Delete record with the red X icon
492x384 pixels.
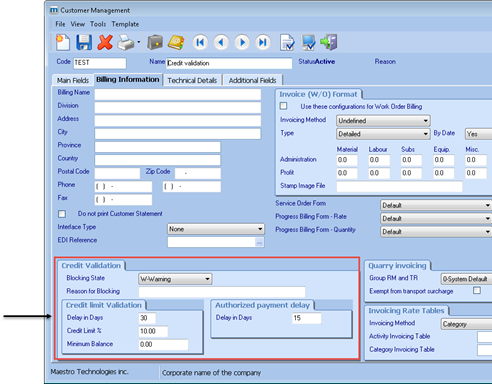coord(105,43)
